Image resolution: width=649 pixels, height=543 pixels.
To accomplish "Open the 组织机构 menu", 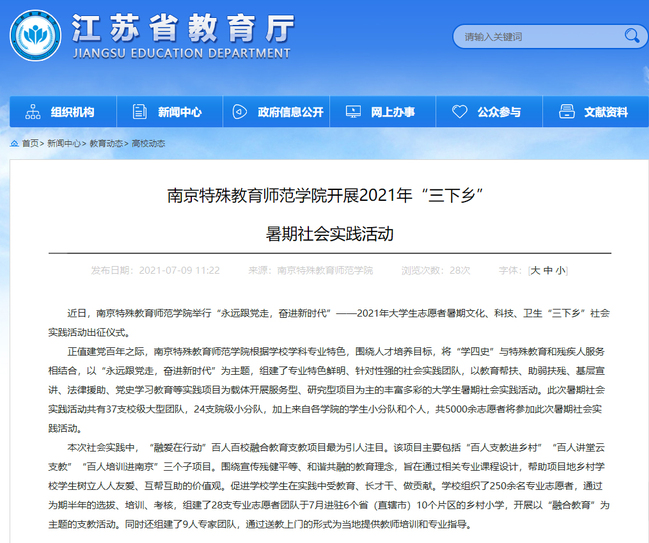I will (63, 112).
